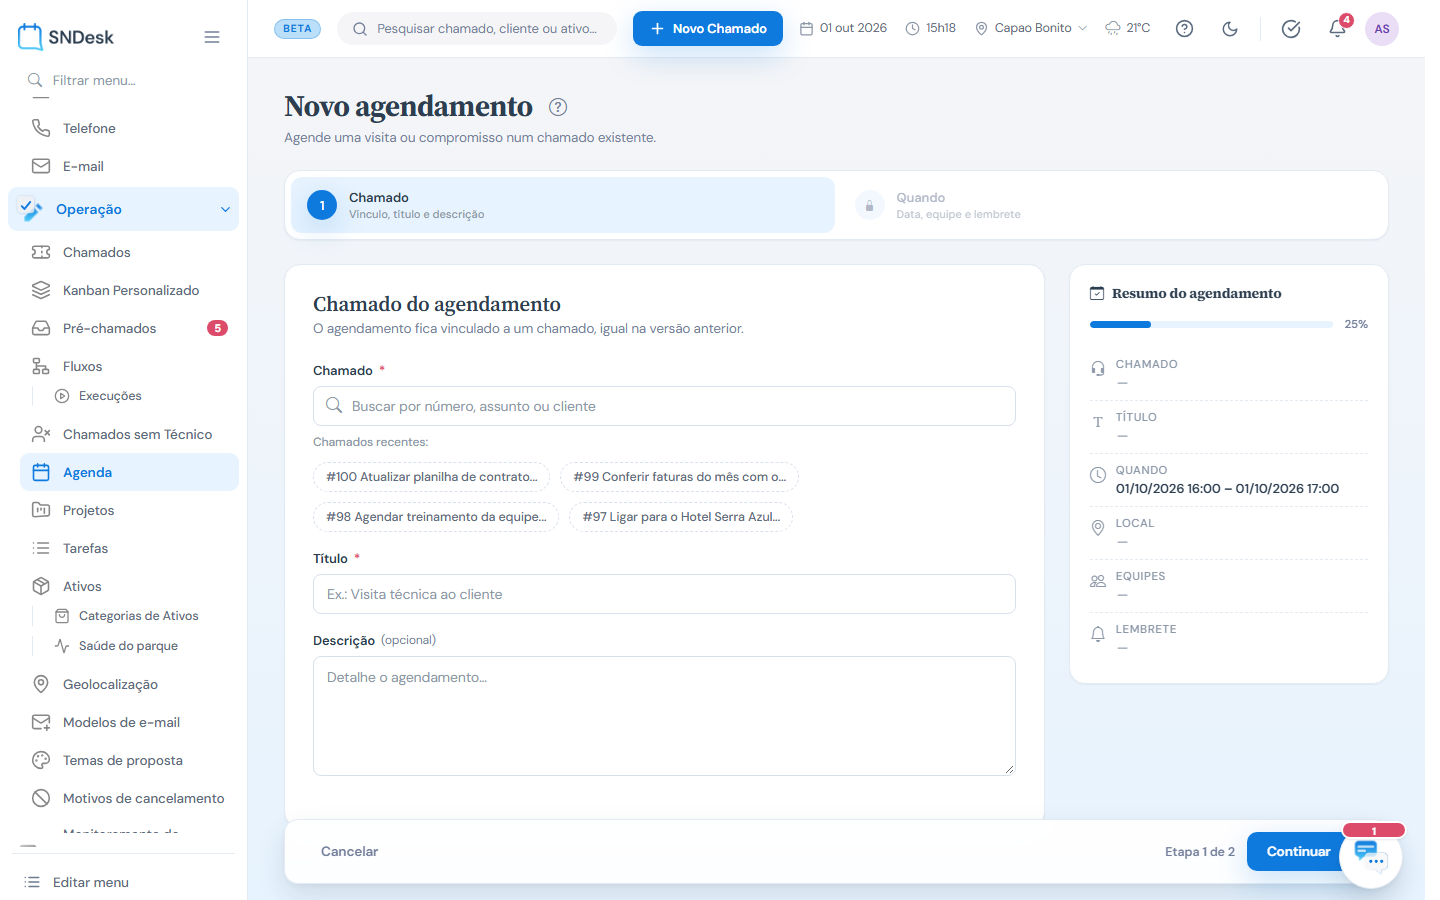Click the weather 21°C indicator

(1127, 28)
